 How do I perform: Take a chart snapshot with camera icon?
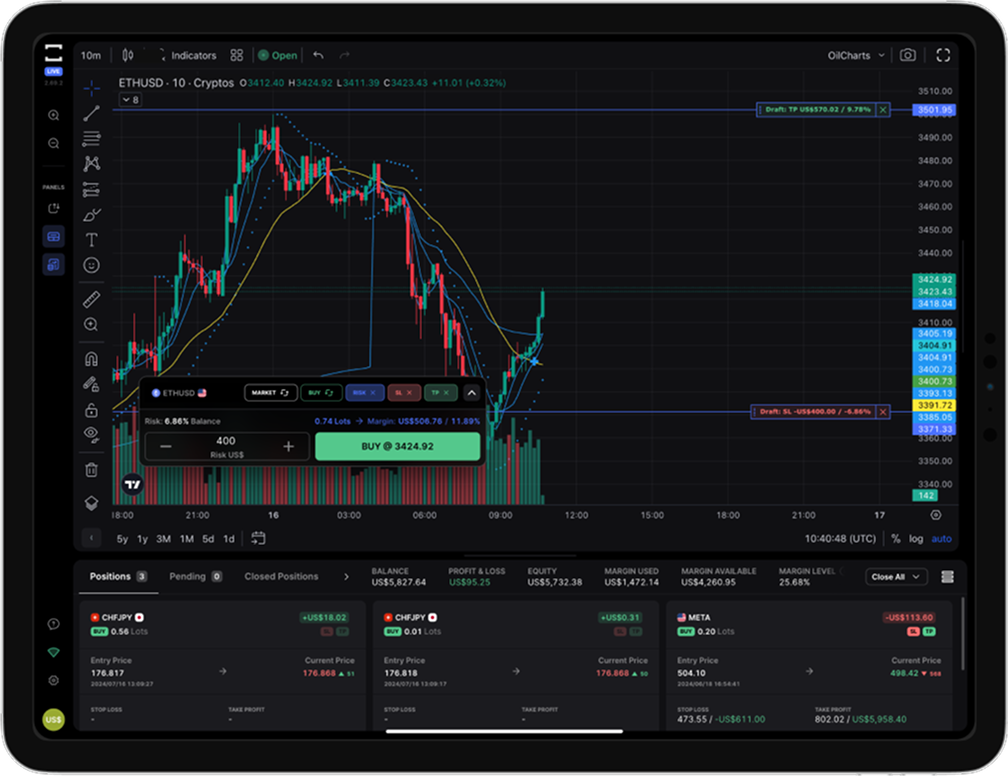coord(907,56)
